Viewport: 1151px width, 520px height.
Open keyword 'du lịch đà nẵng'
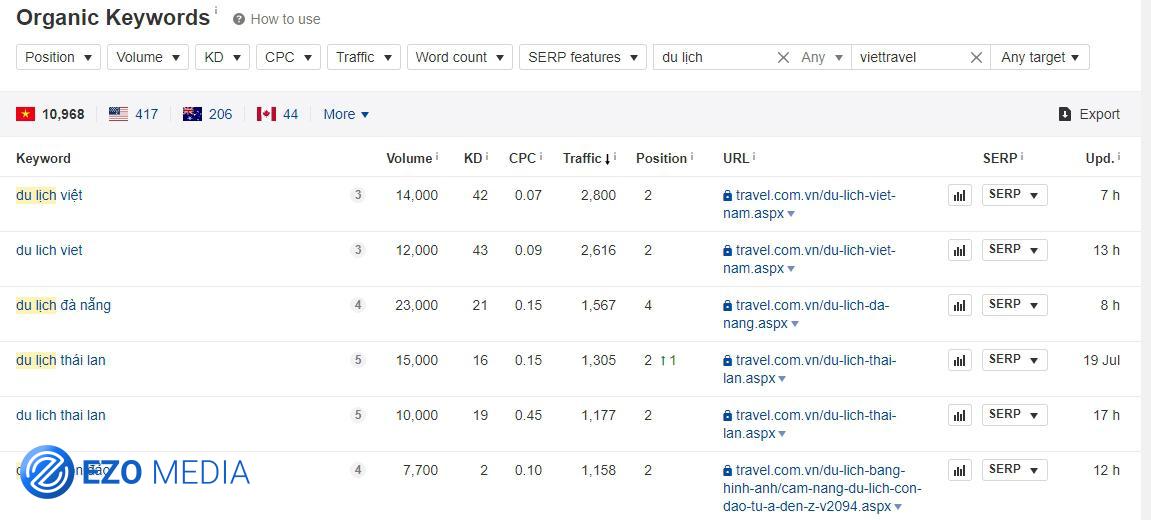[64, 305]
